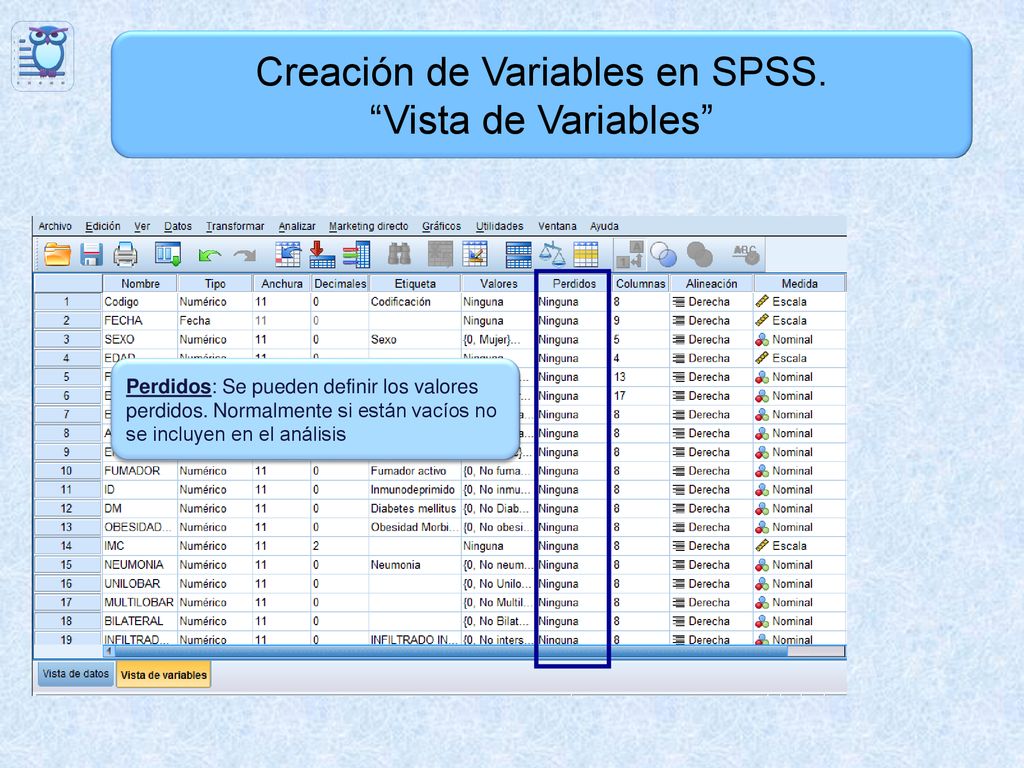Click the decimals cell 2 in the IMC row
The height and width of the screenshot is (768, 1024).
[x=340, y=546]
